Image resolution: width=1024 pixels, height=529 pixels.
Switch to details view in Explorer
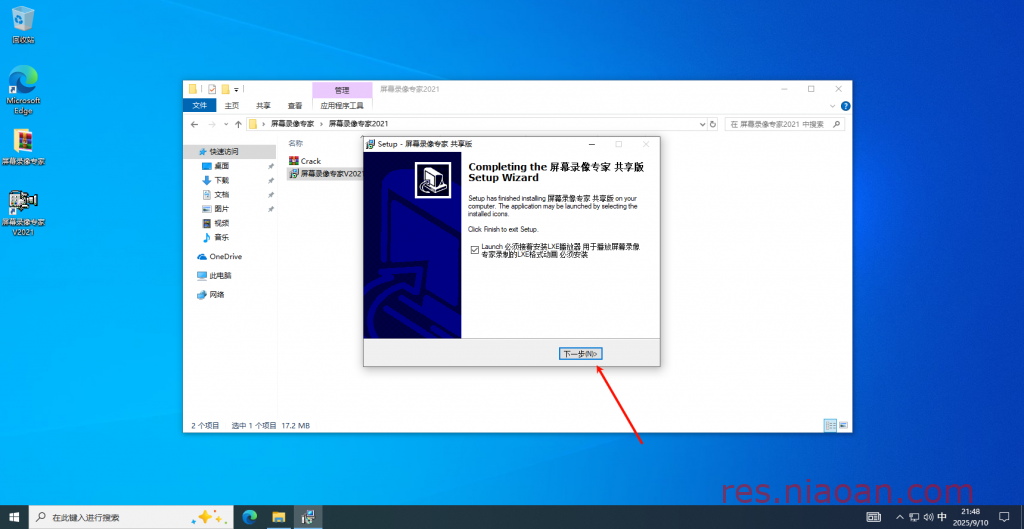831,425
